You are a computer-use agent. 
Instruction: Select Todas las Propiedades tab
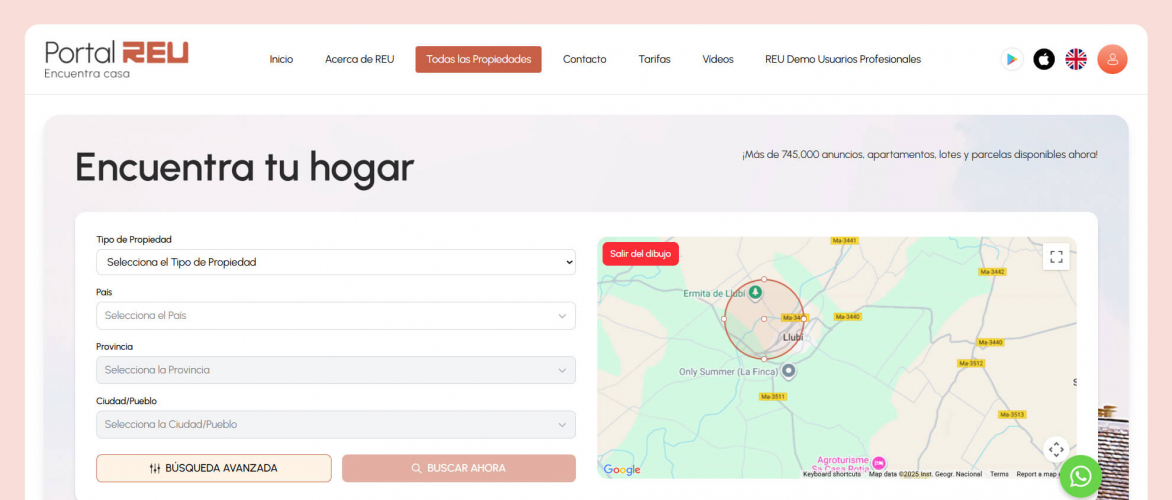coord(478,59)
